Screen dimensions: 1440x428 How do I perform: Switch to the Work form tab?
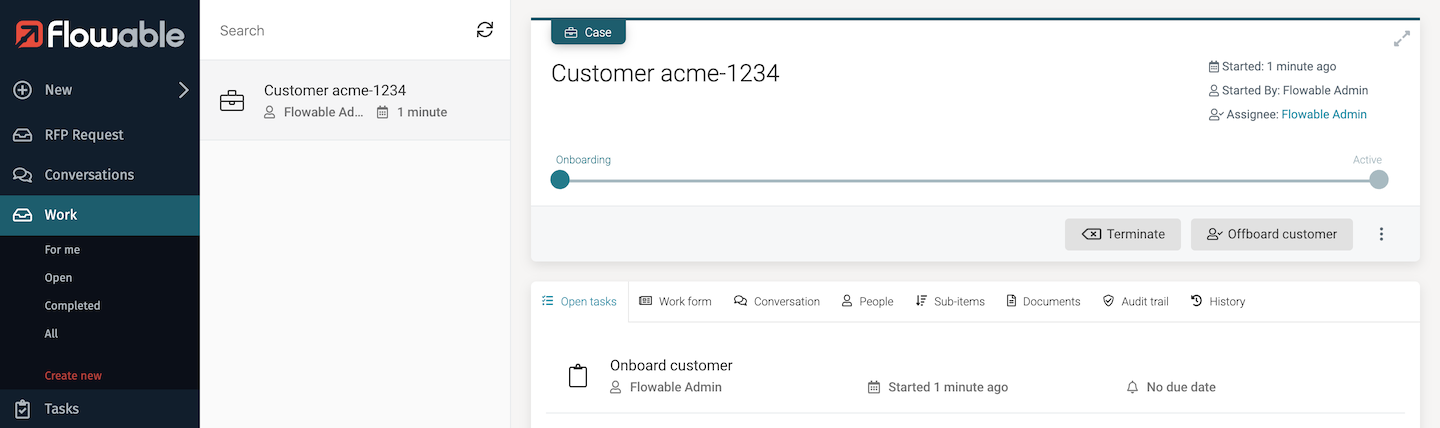point(675,301)
